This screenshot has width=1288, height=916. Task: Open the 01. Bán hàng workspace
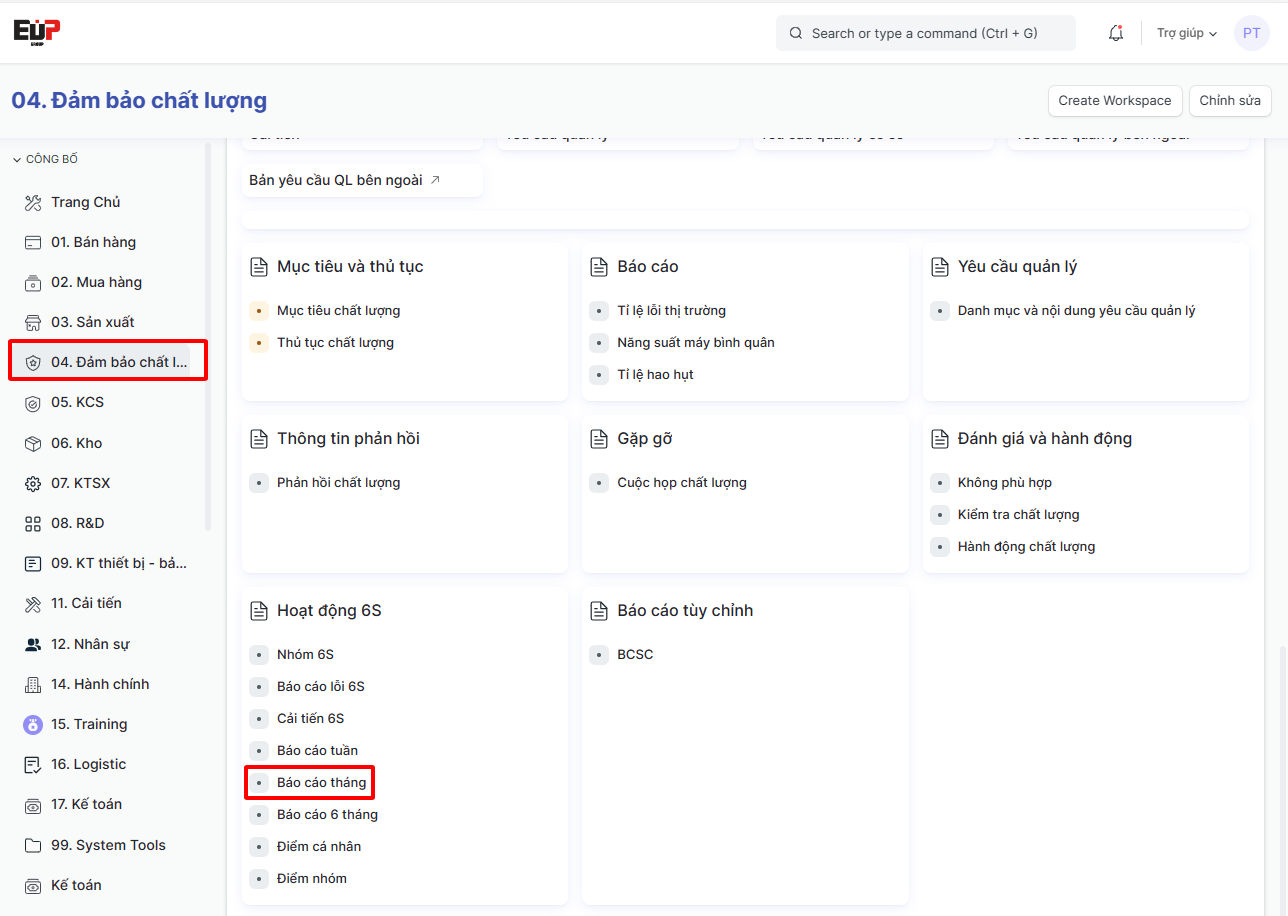[93, 242]
